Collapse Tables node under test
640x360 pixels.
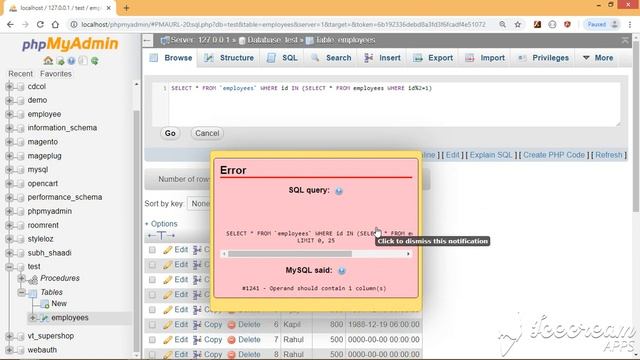21,292
